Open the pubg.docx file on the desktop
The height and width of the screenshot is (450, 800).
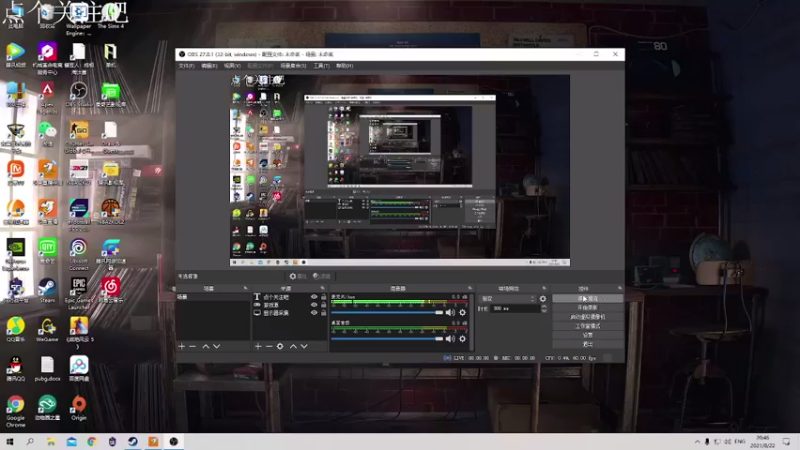[47, 369]
